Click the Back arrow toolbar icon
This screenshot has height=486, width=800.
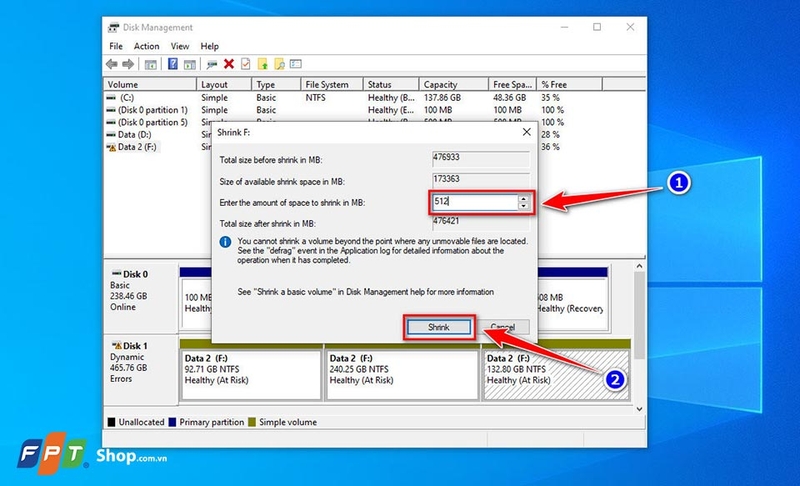tap(111, 64)
